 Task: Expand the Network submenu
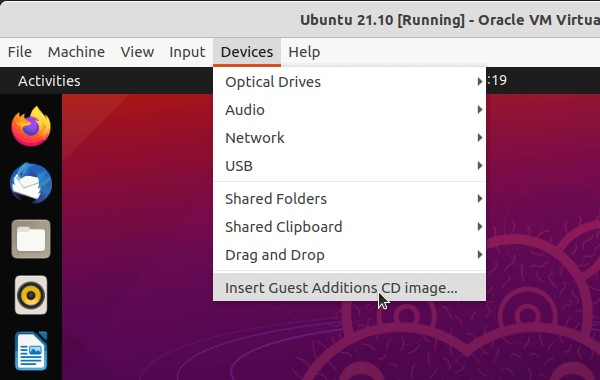coord(350,138)
